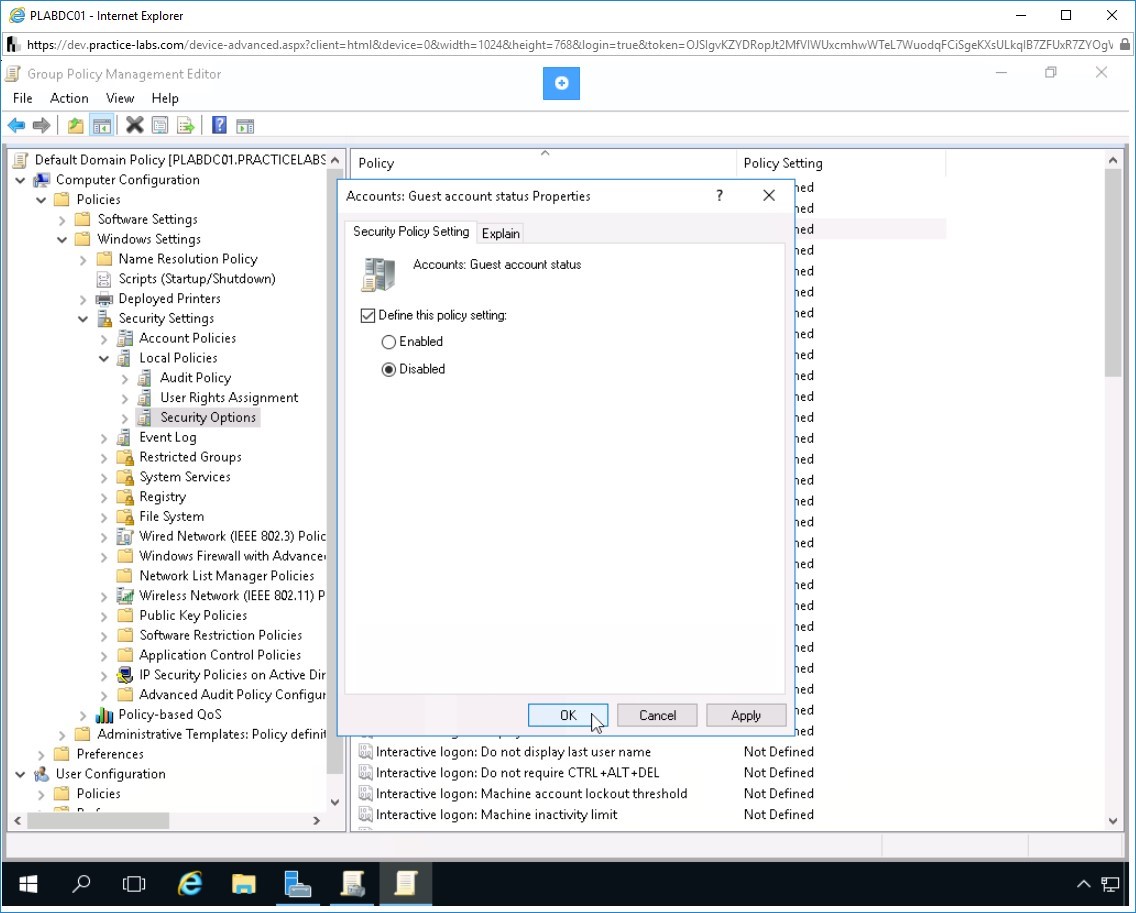1136x913 pixels.
Task: Click the Security Settings icon in the tree
Action: tap(105, 318)
